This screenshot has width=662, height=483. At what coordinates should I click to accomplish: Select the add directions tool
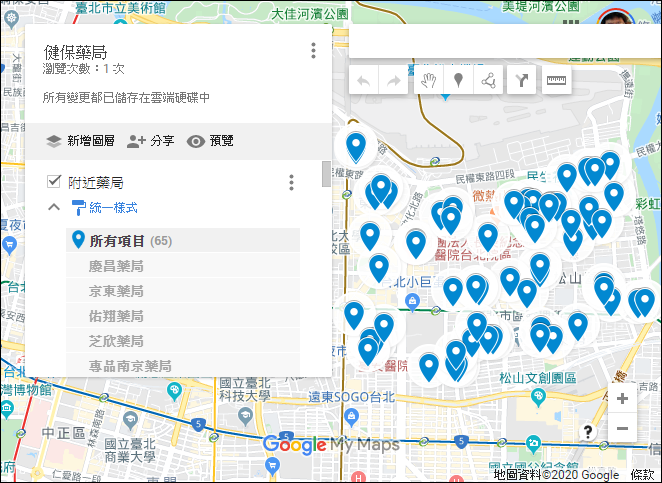(x=522, y=80)
